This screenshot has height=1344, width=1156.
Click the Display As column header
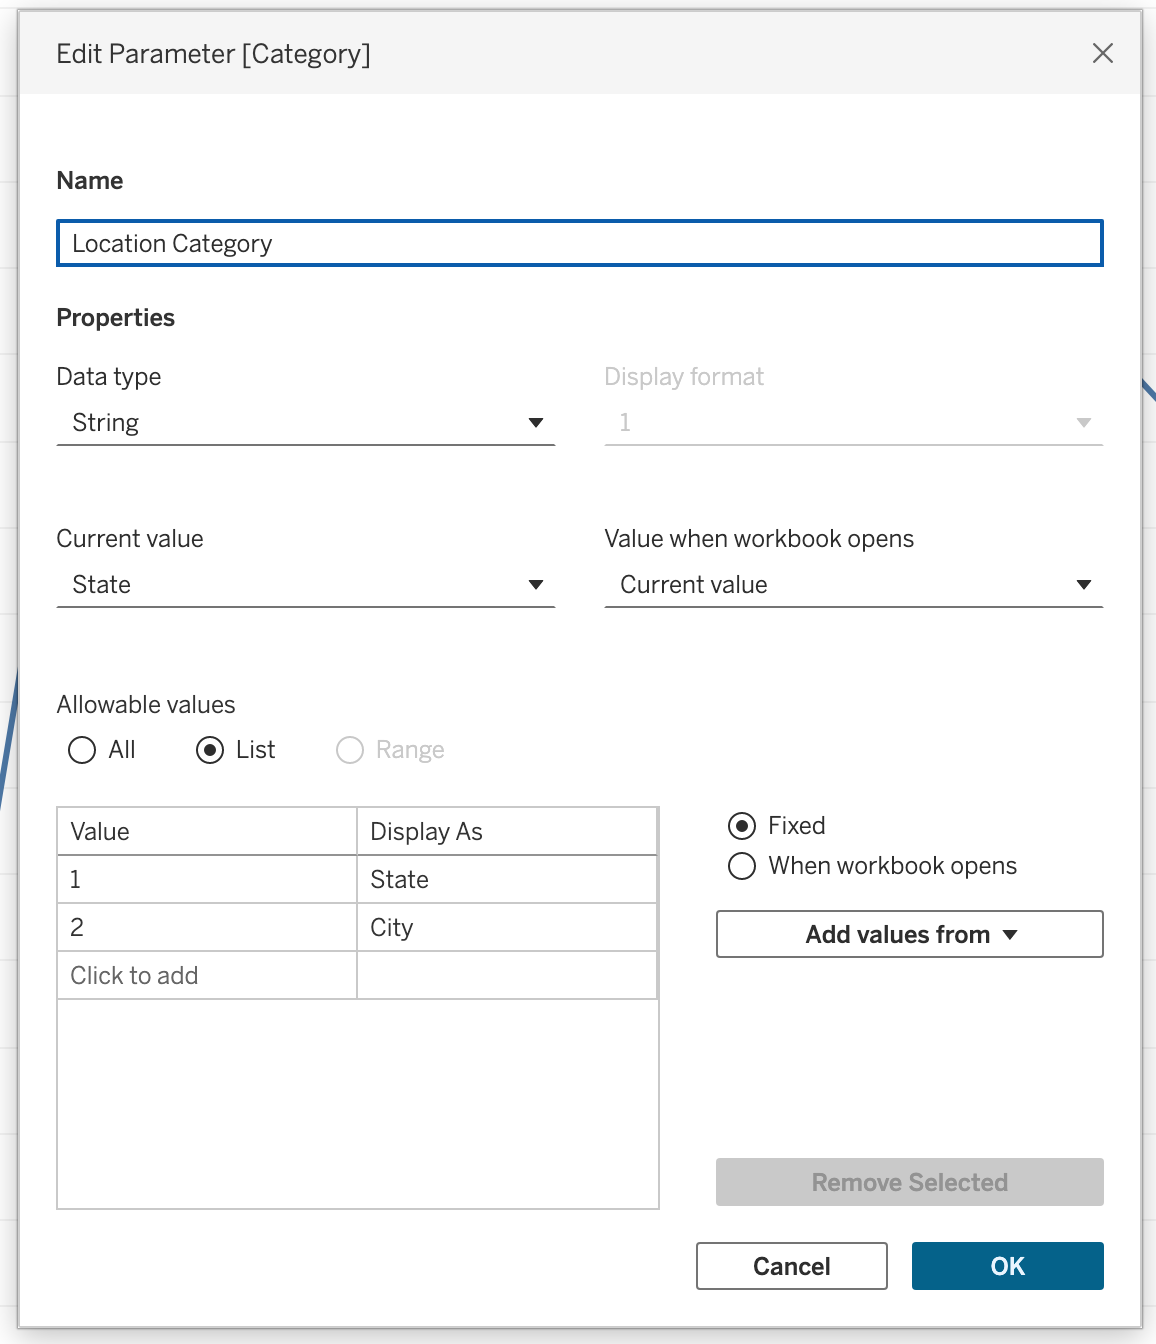[x=506, y=832]
